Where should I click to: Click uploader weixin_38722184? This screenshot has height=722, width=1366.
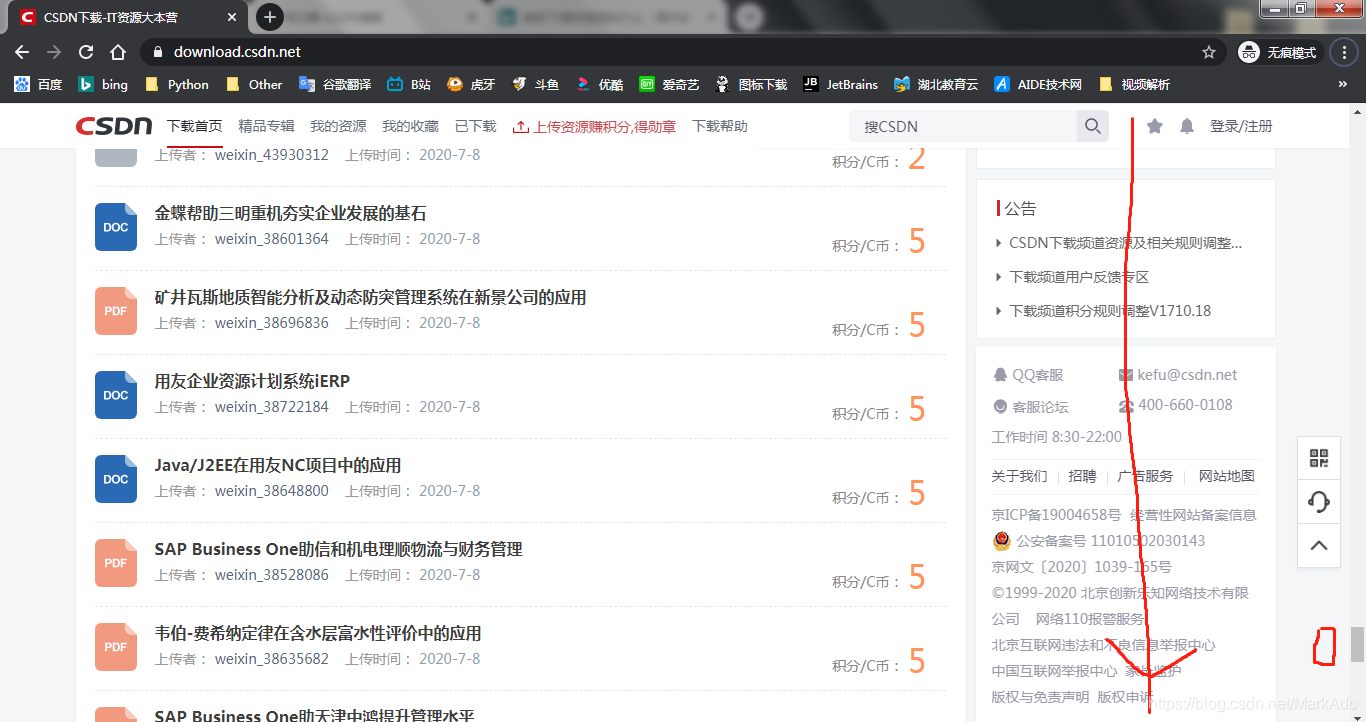click(271, 407)
